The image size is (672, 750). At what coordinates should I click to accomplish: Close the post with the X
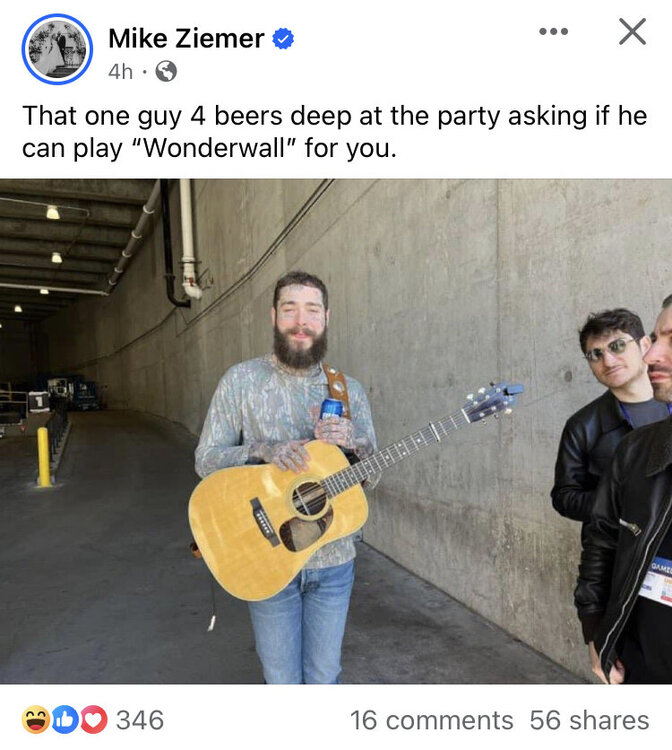point(632,32)
